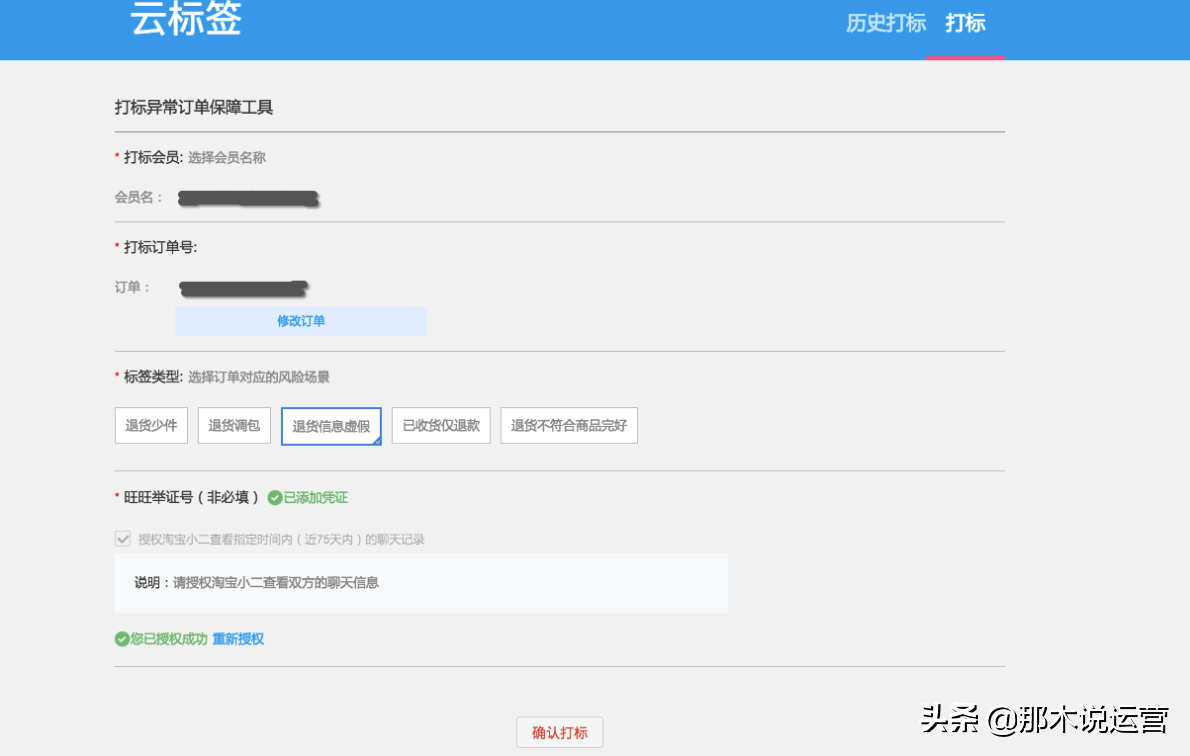Click the 选择会员名称 hint text
The width and height of the screenshot is (1190, 756).
(227, 158)
